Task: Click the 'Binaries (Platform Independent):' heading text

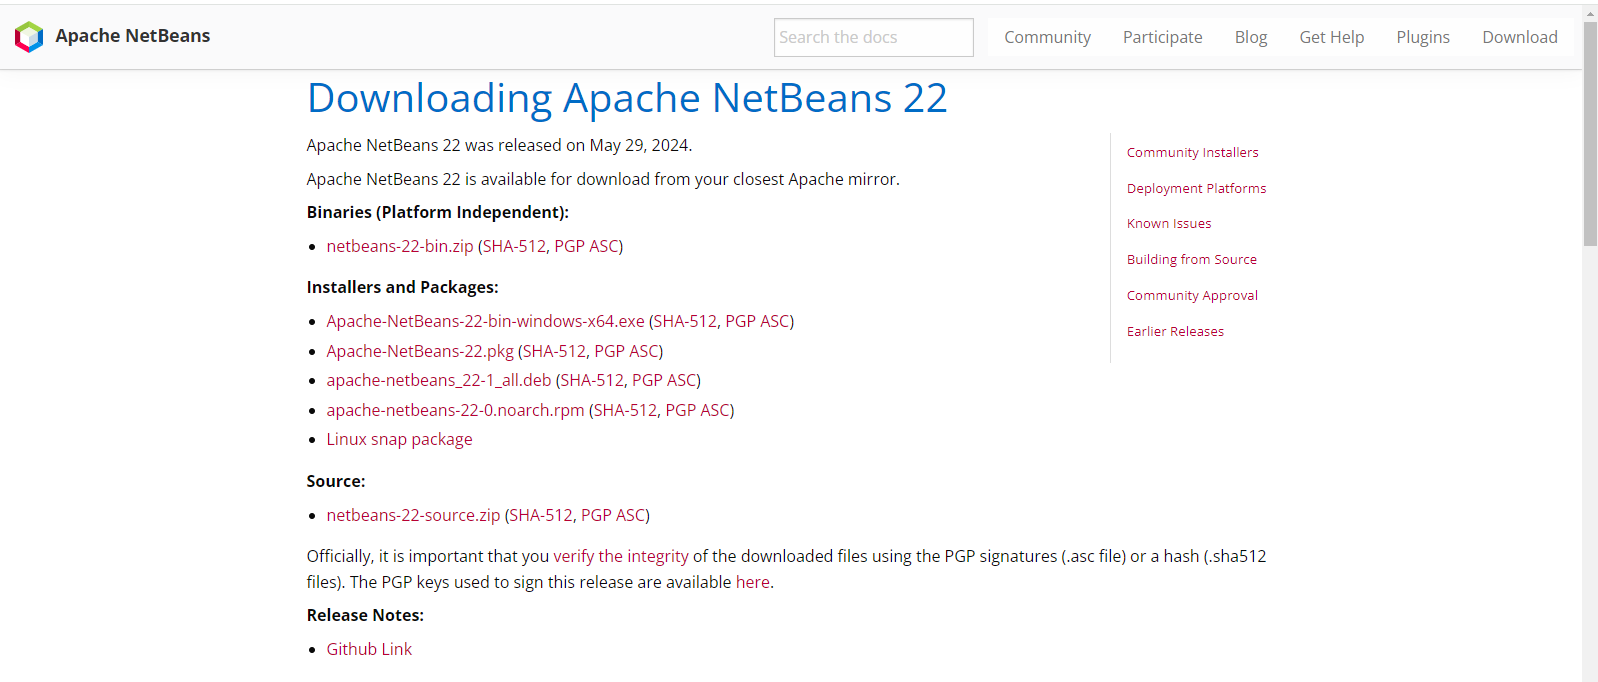Action: 437,212
